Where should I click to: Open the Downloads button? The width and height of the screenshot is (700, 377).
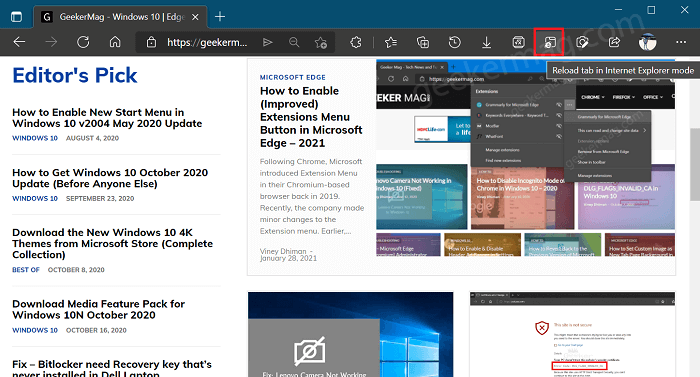(487, 42)
